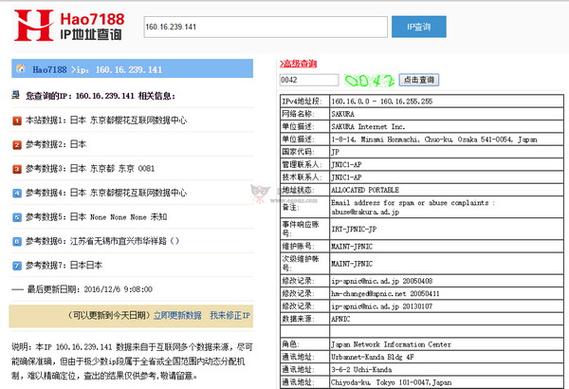The height and width of the screenshot is (389, 569).
Task: Click the hm-changed@apnic.net 20050411 cell
Action: click(446, 294)
